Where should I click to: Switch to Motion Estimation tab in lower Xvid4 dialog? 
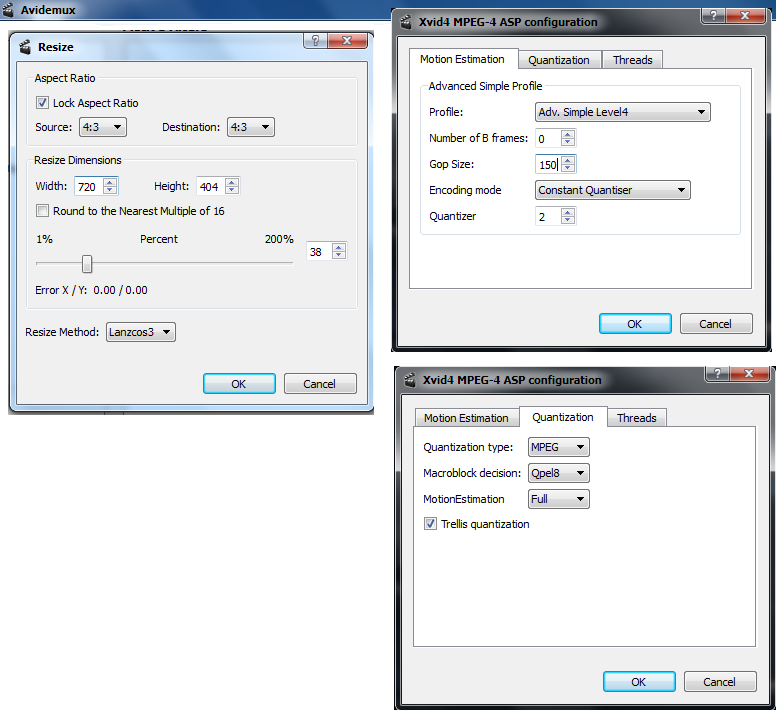tap(466, 418)
